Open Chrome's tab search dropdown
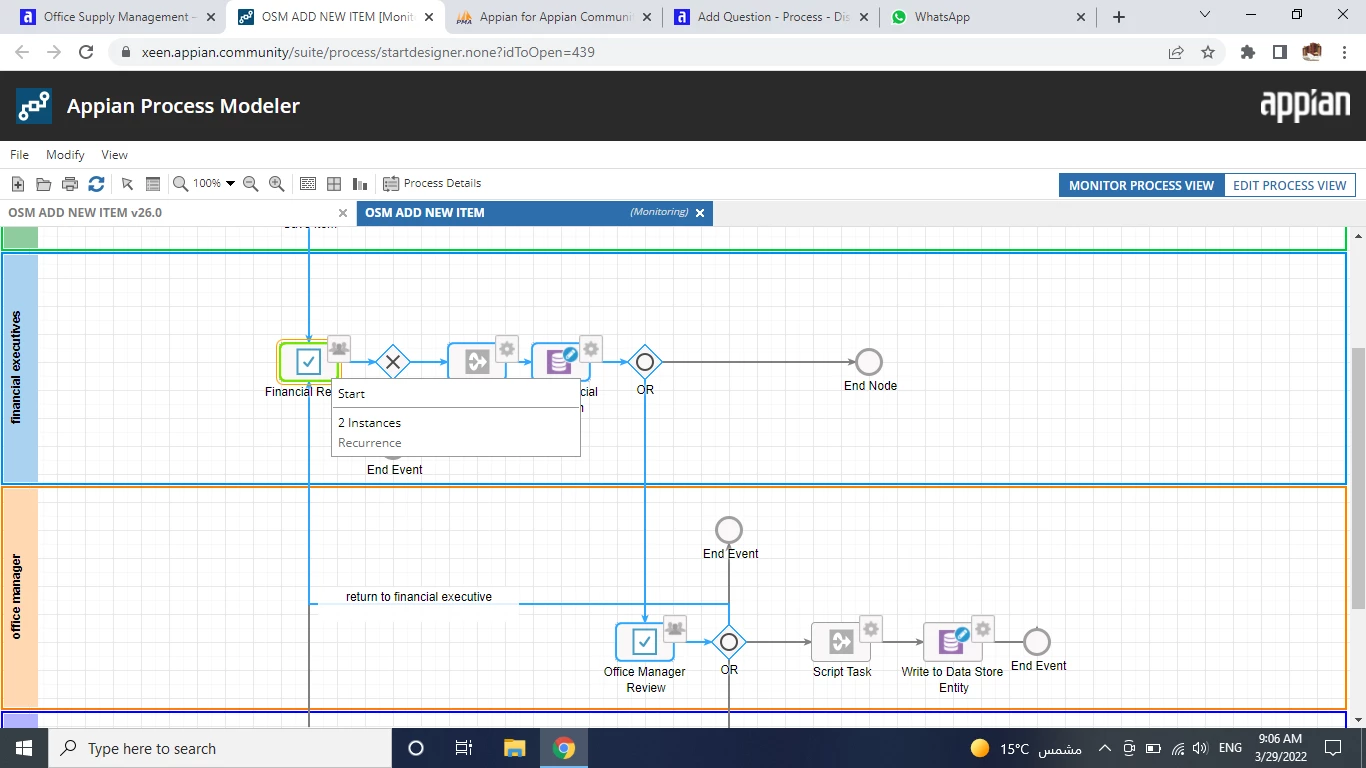1366x768 pixels. (x=1204, y=15)
